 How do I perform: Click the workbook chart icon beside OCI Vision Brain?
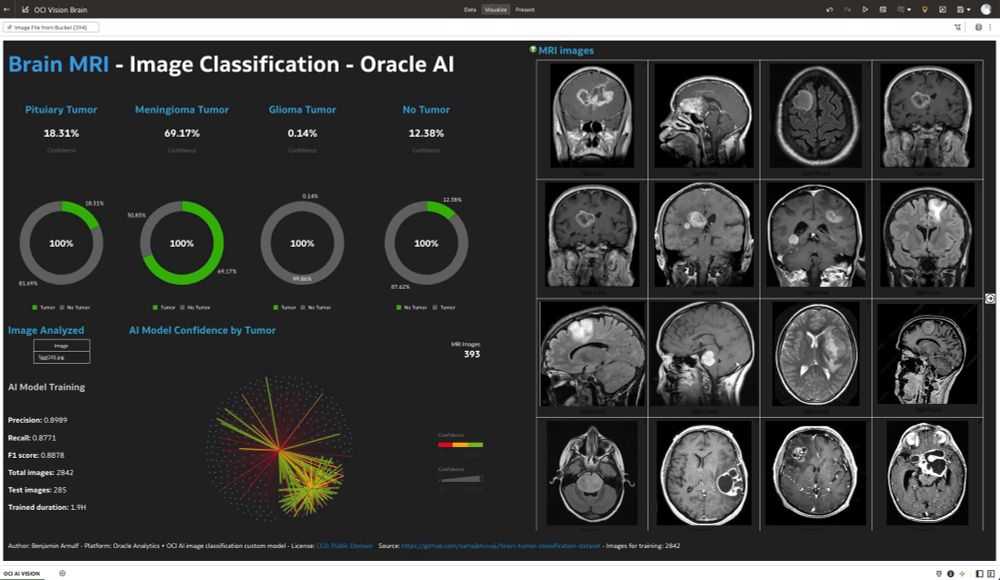tap(26, 10)
